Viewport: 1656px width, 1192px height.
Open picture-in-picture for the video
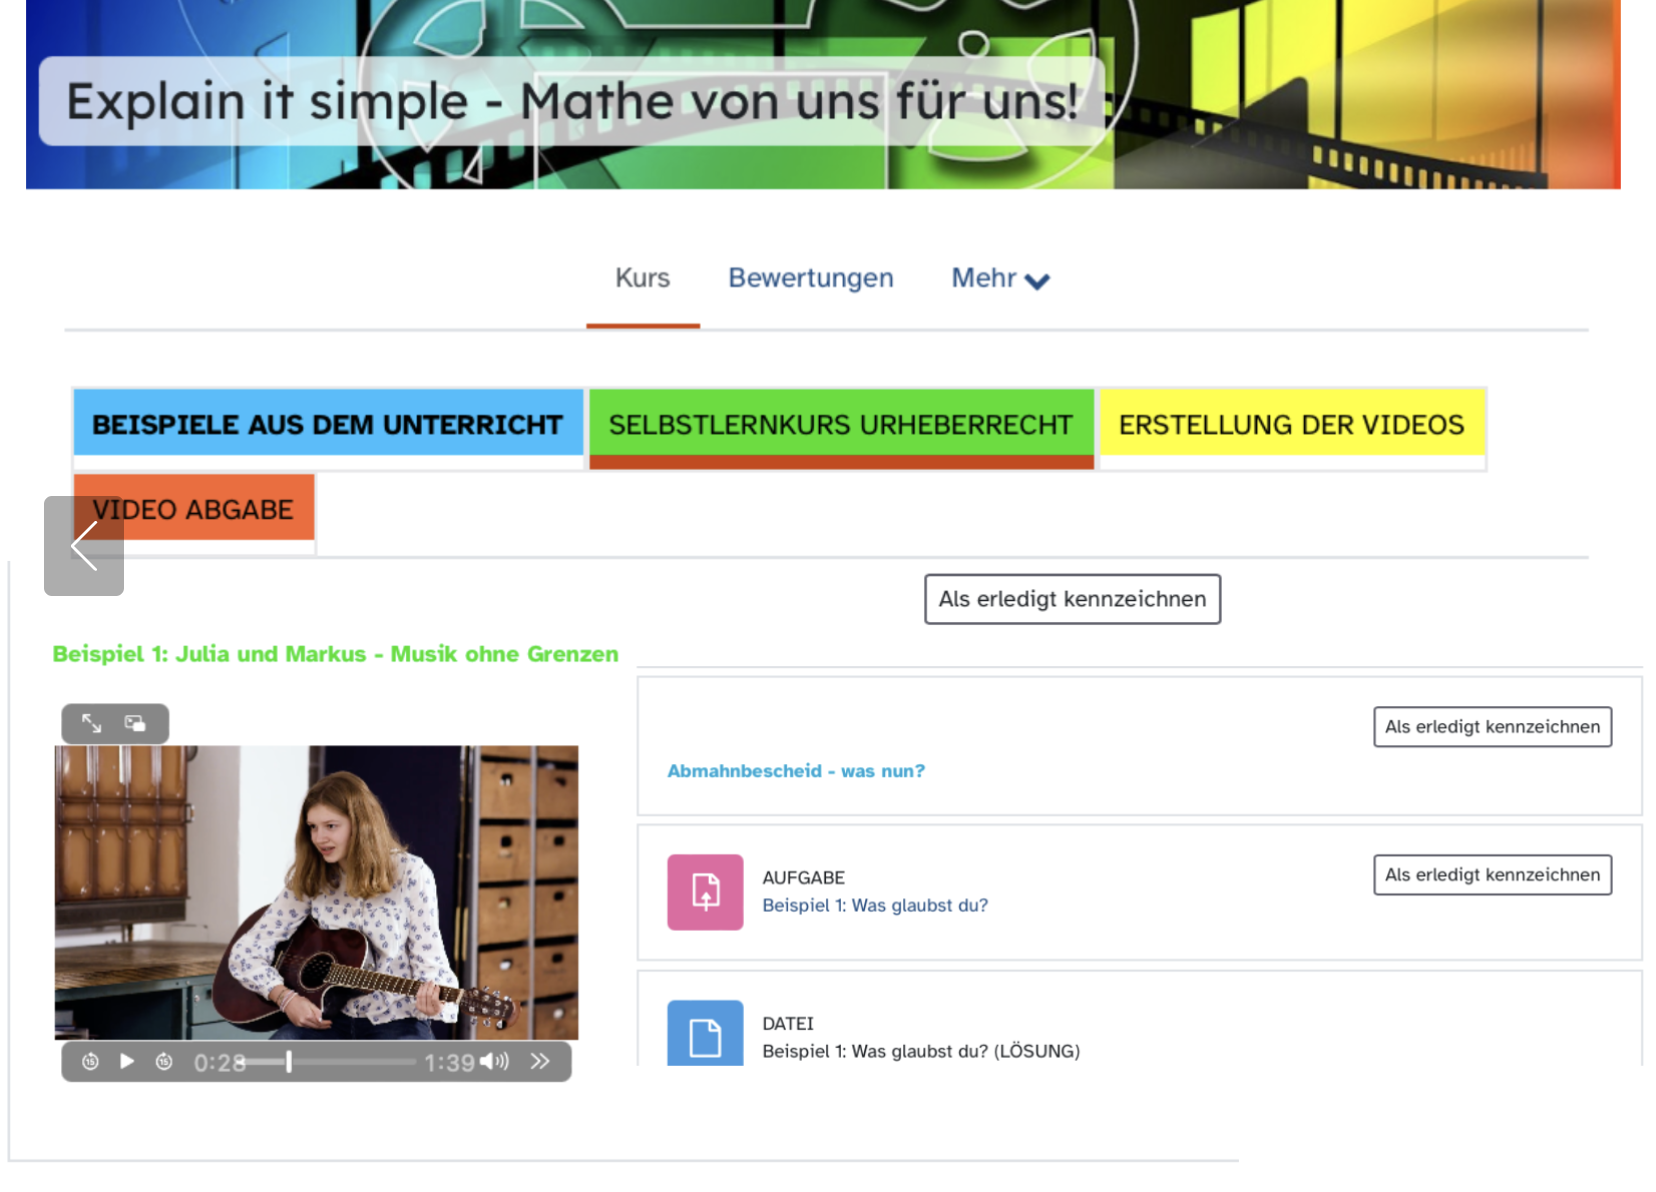pyautogui.click(x=135, y=723)
